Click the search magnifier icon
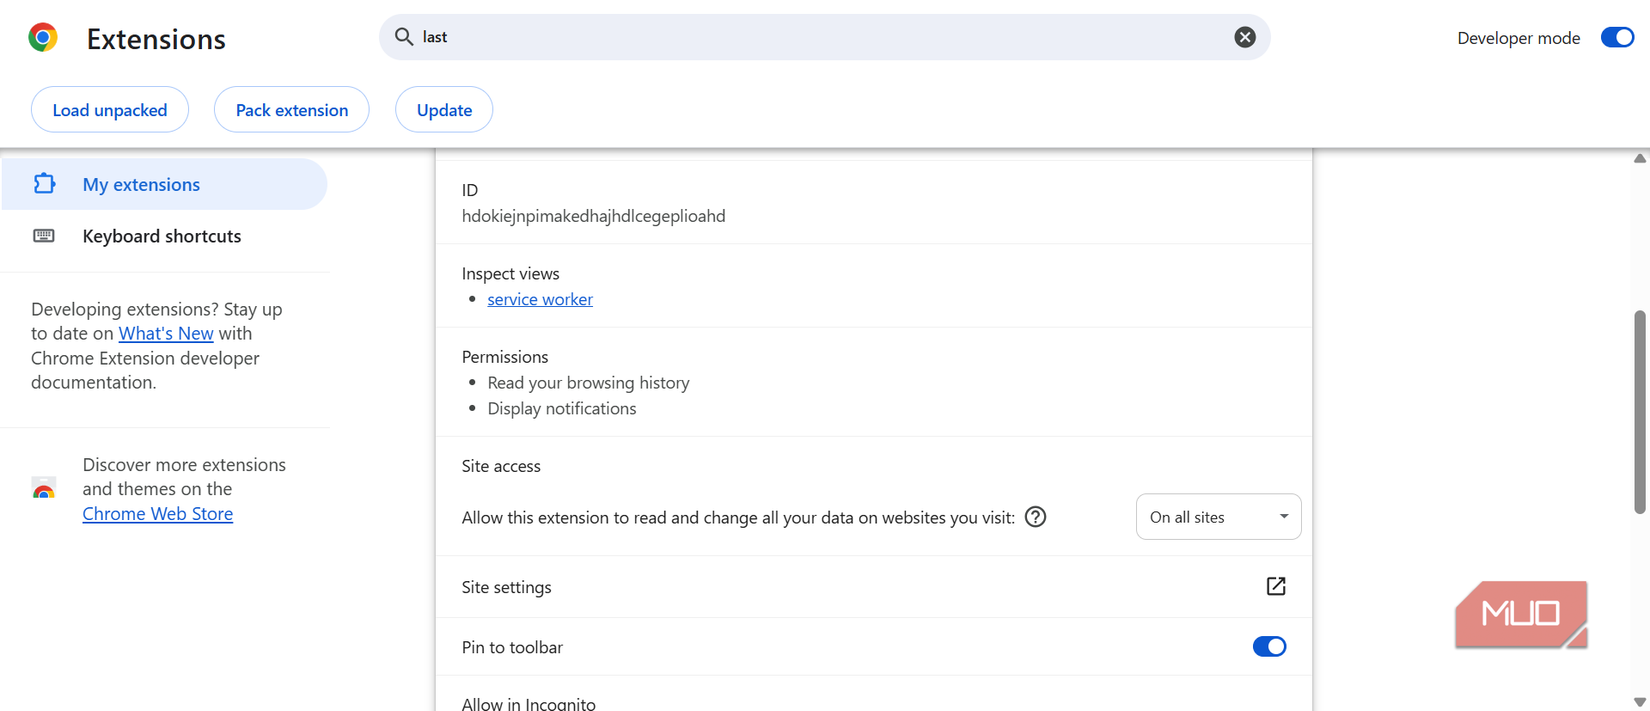This screenshot has width=1650, height=711. tap(404, 37)
